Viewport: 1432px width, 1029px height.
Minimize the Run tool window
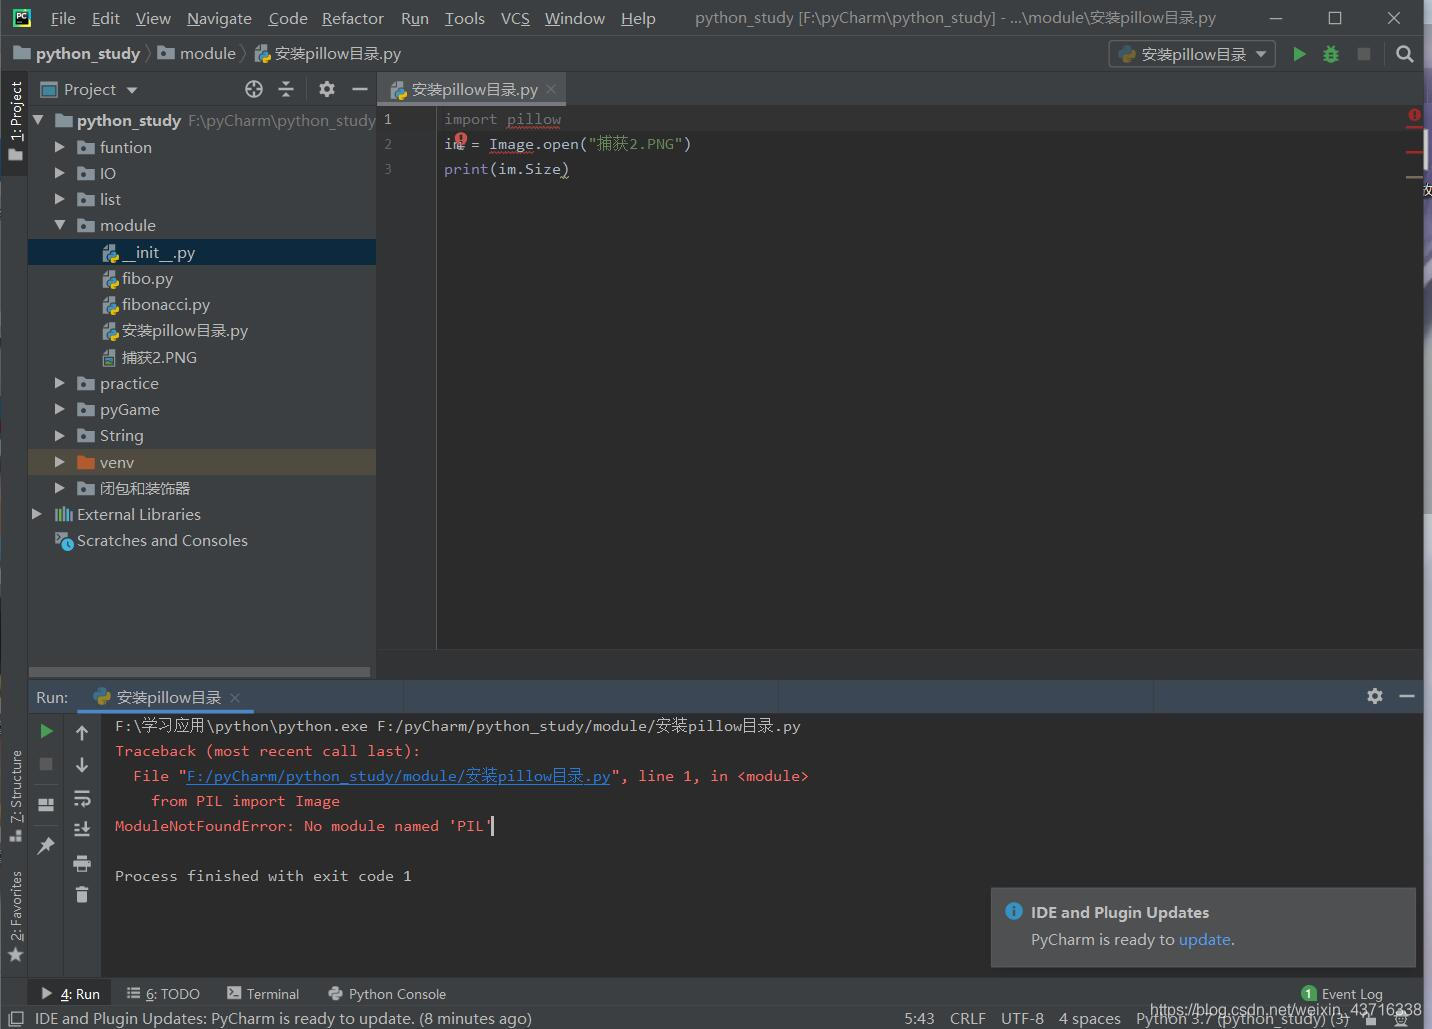click(x=1407, y=696)
